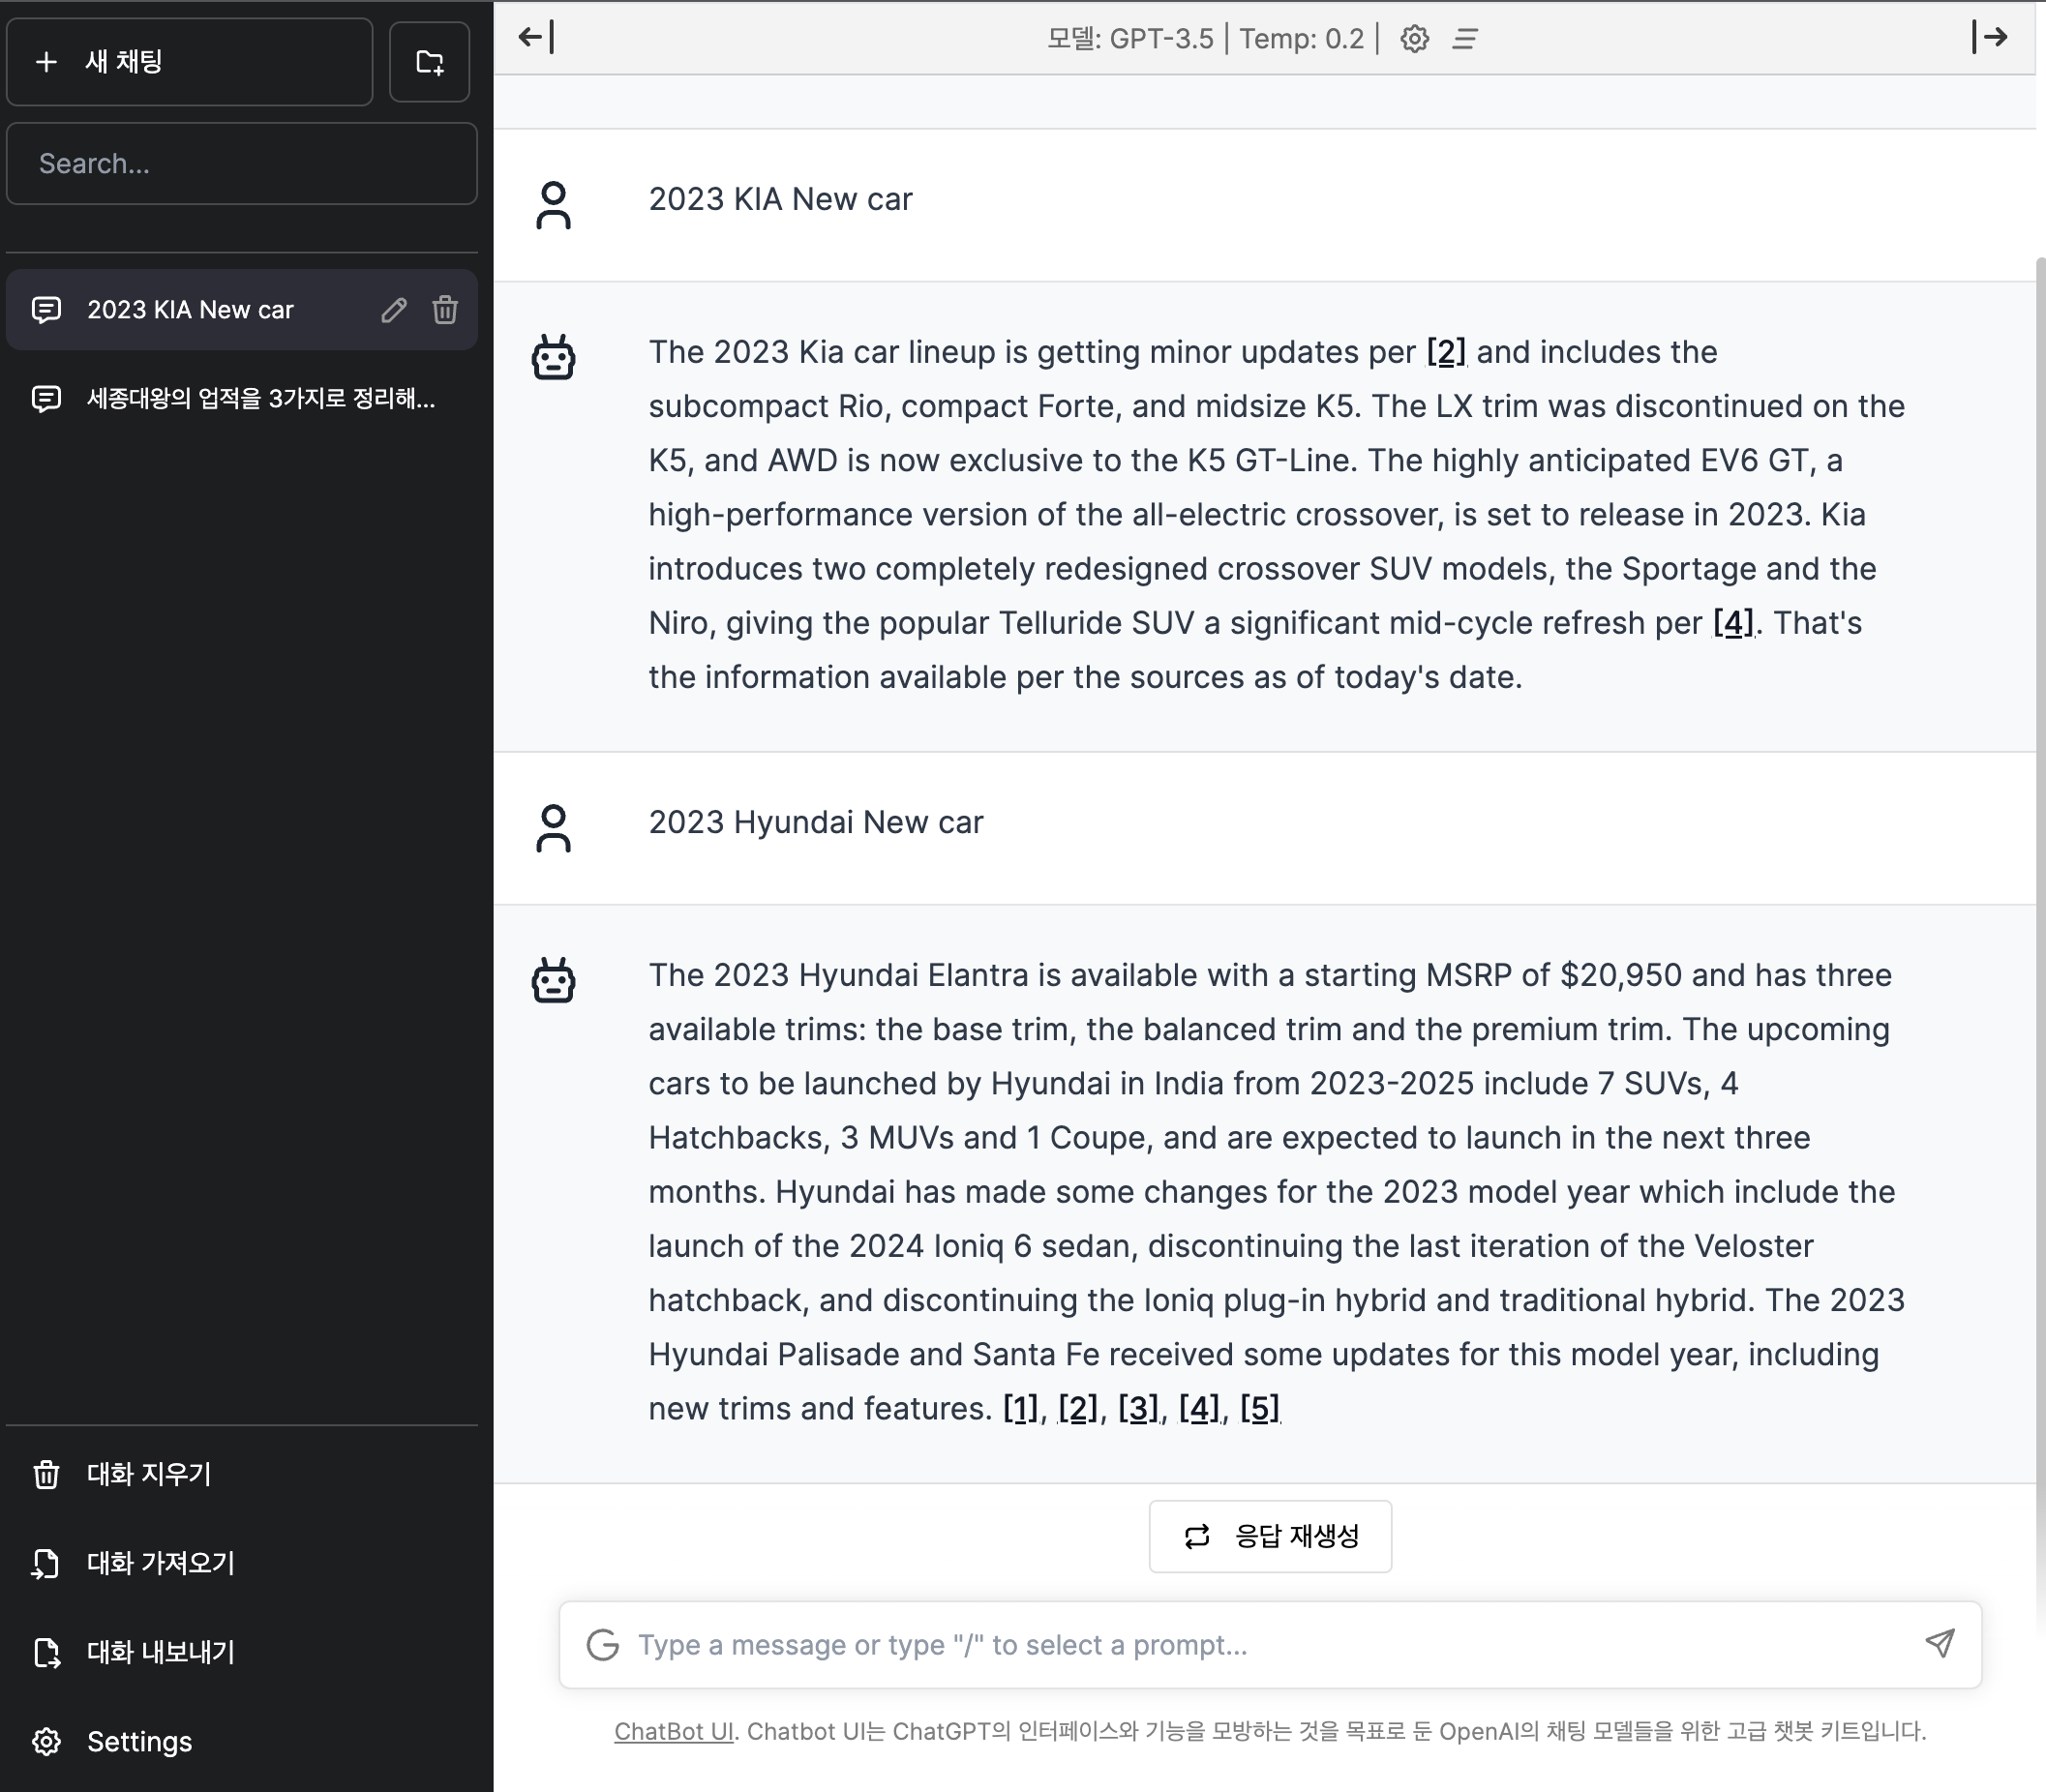This screenshot has width=2046, height=1792.
Task: Select the 2023 KIA New car conversation
Action: (x=190, y=310)
